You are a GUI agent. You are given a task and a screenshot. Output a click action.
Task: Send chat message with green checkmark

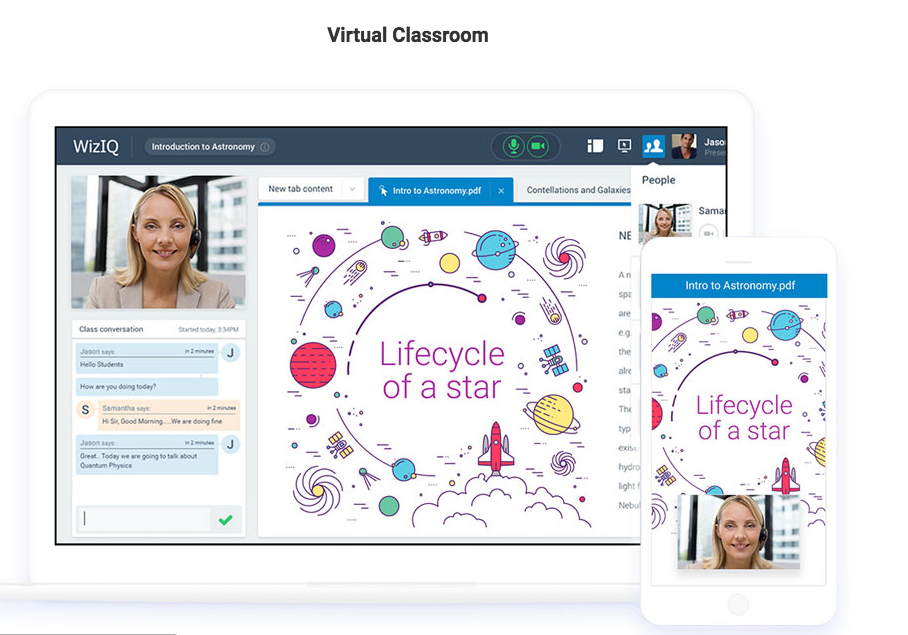tap(226, 519)
